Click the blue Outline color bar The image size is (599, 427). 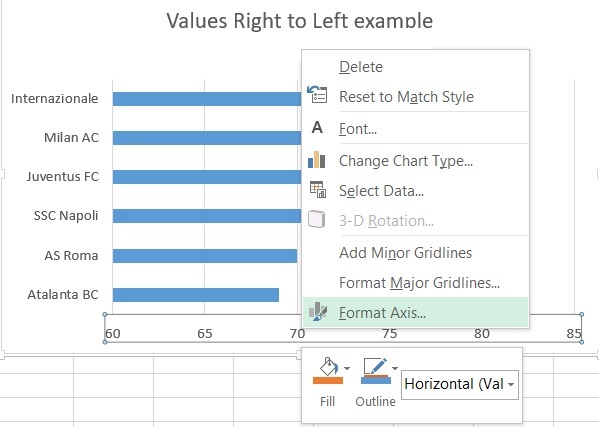[376, 380]
